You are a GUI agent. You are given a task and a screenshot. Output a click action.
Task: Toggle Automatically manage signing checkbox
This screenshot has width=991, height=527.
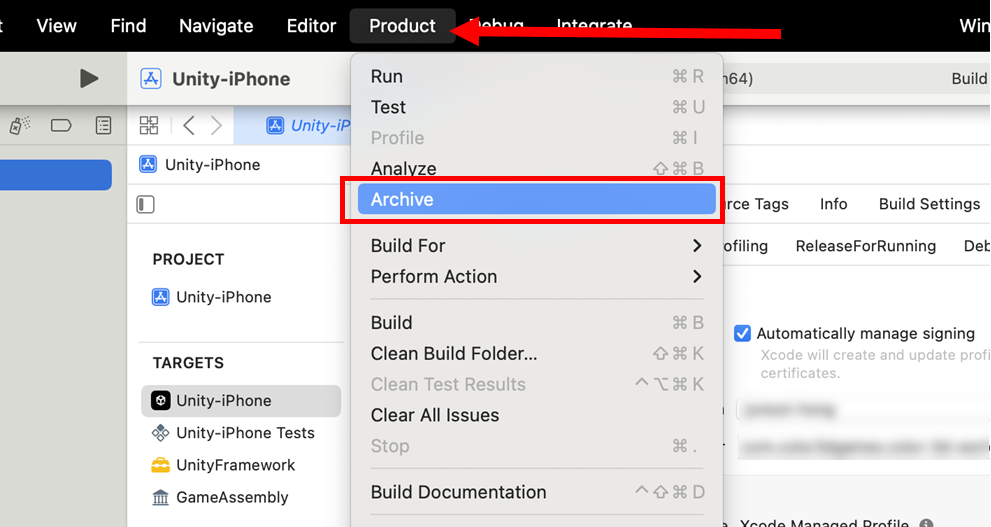point(743,334)
